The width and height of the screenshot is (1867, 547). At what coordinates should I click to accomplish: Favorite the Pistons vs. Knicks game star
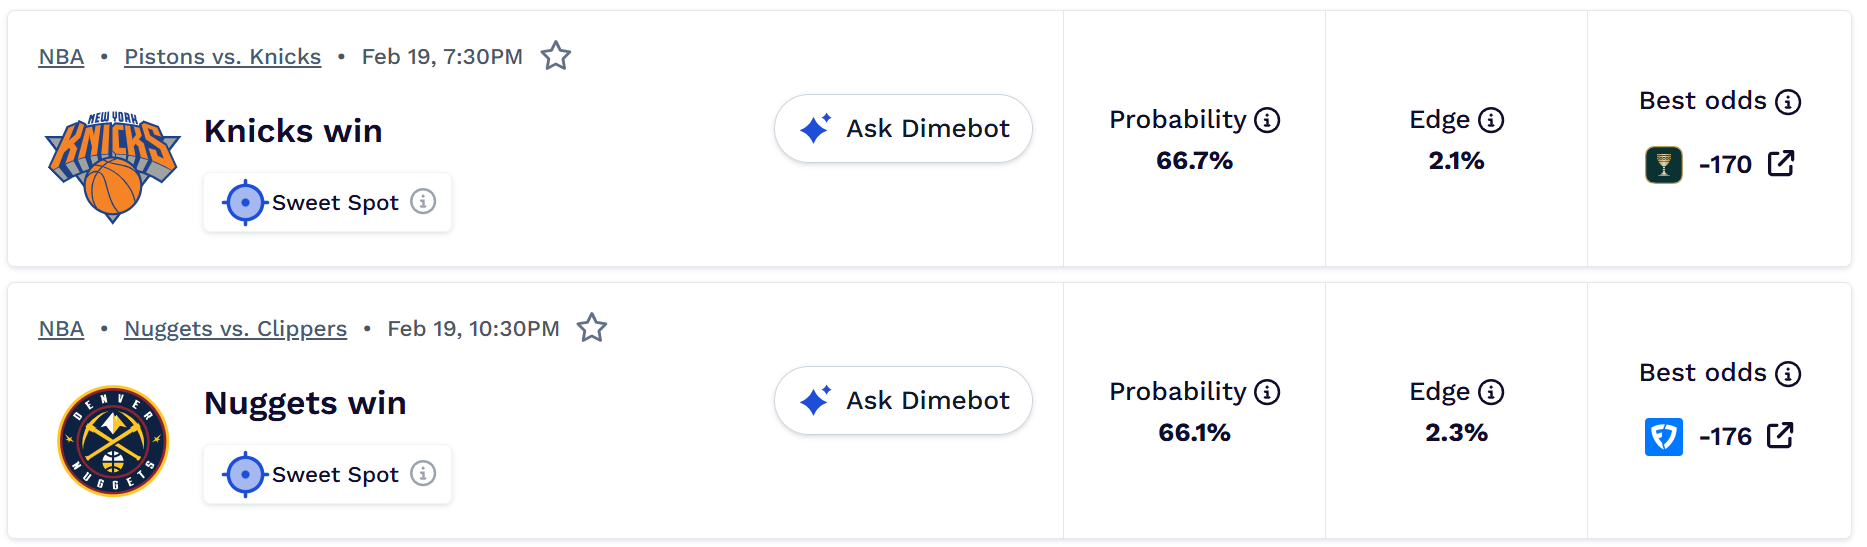coord(556,56)
